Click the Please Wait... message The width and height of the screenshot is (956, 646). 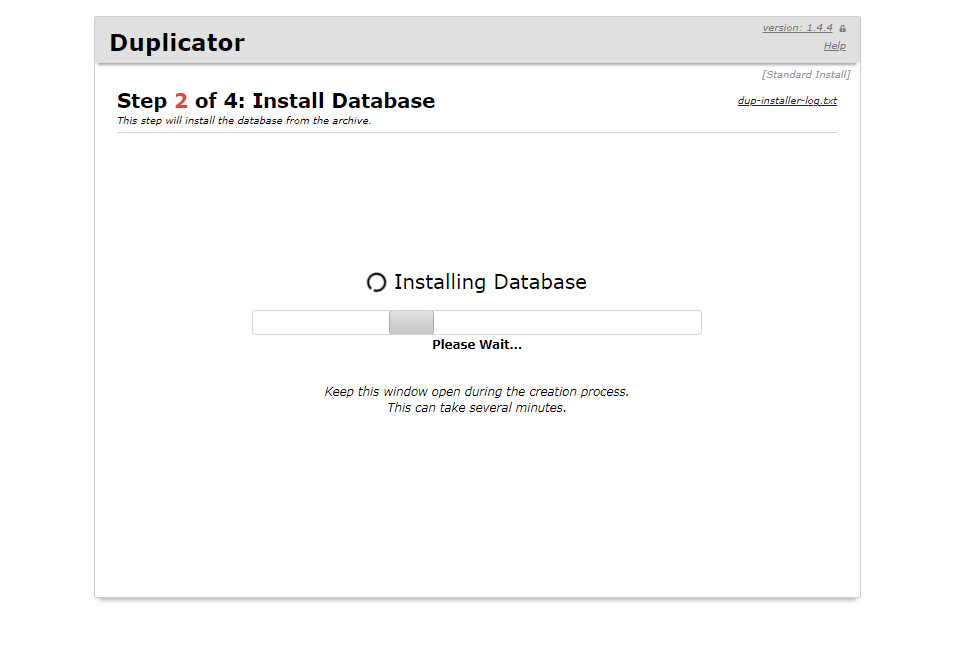click(477, 345)
